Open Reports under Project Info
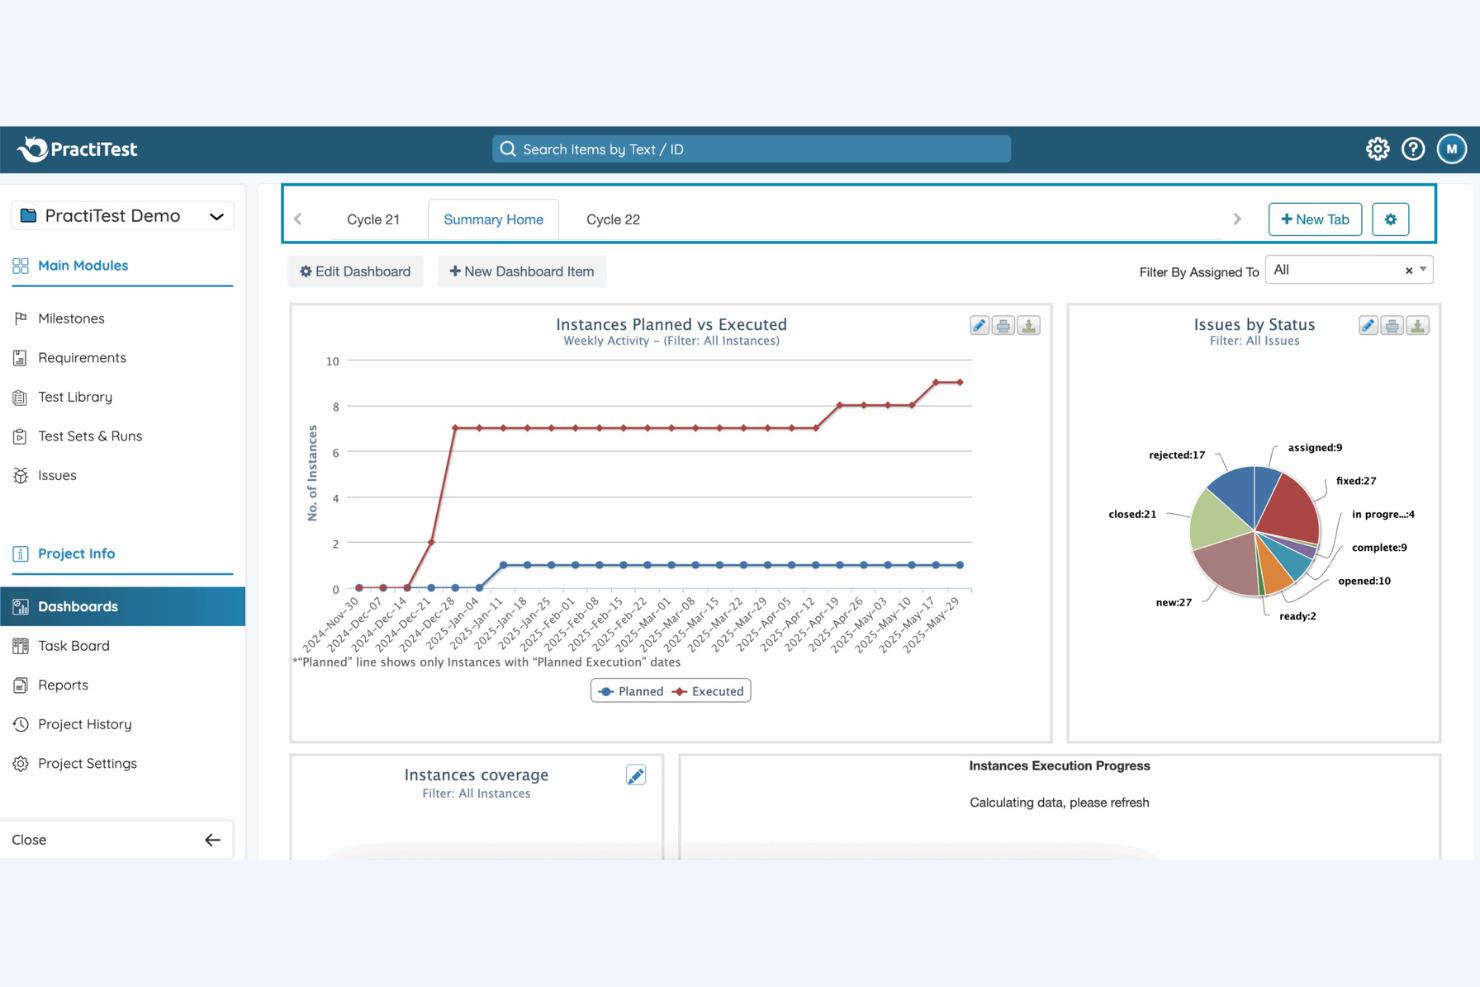This screenshot has height=987, width=1480. click(62, 685)
